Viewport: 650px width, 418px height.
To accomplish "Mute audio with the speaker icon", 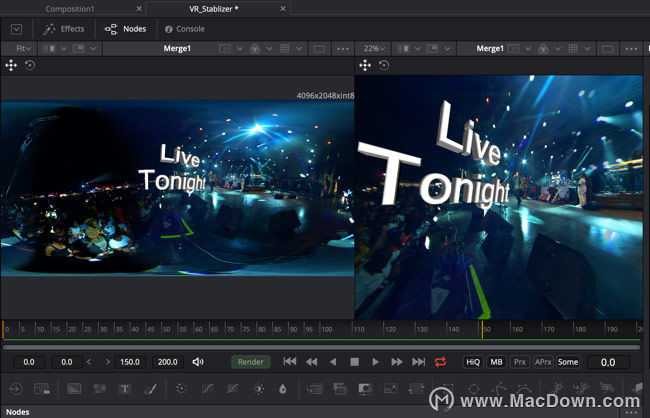I will [198, 362].
